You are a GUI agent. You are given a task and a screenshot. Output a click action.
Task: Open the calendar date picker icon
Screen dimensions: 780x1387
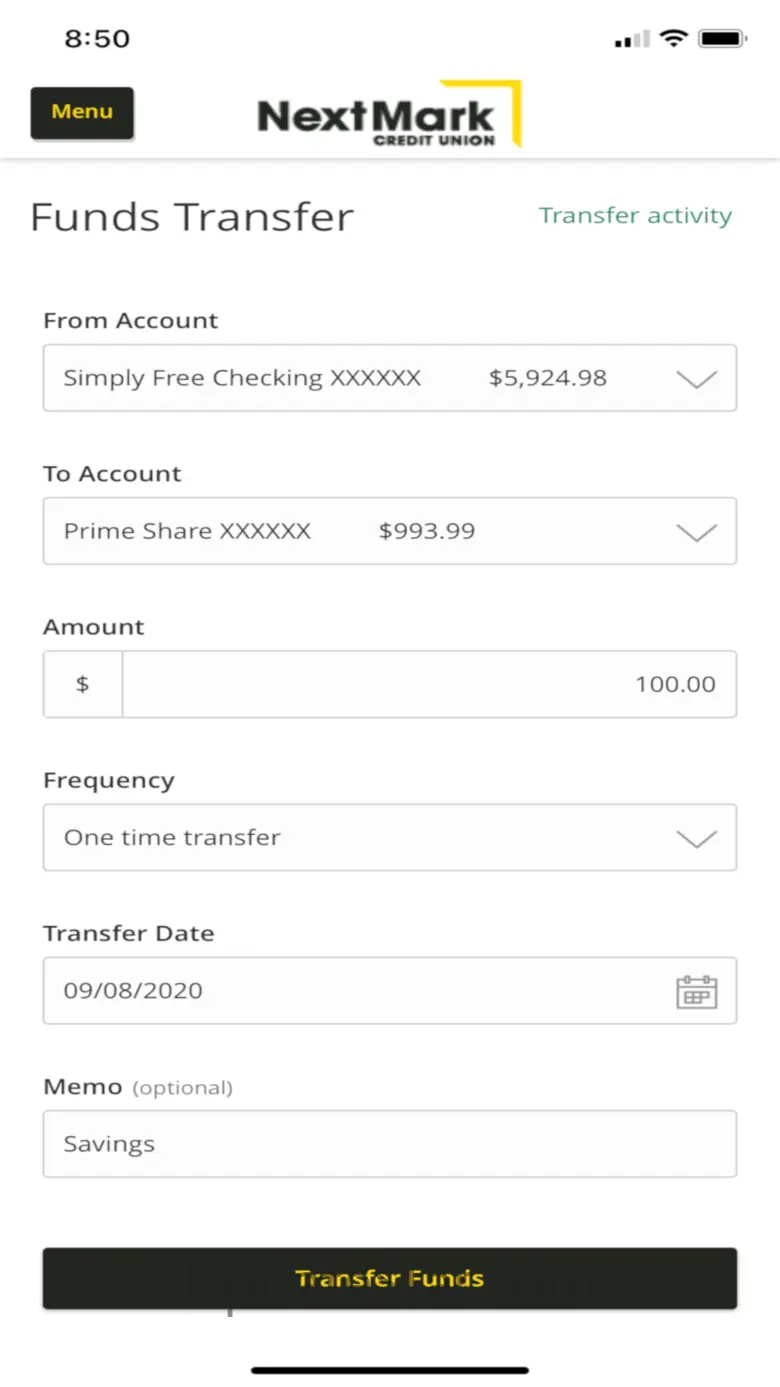(697, 991)
